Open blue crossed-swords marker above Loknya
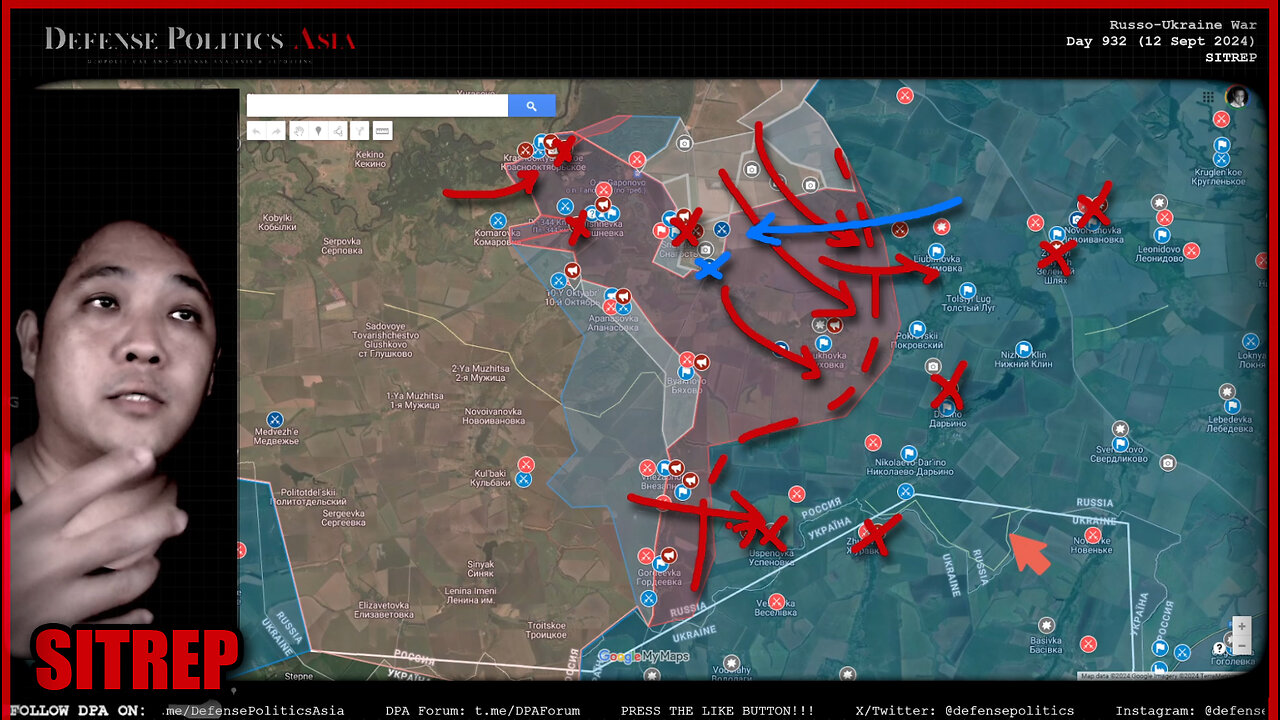The image size is (1280, 720). tap(1251, 341)
